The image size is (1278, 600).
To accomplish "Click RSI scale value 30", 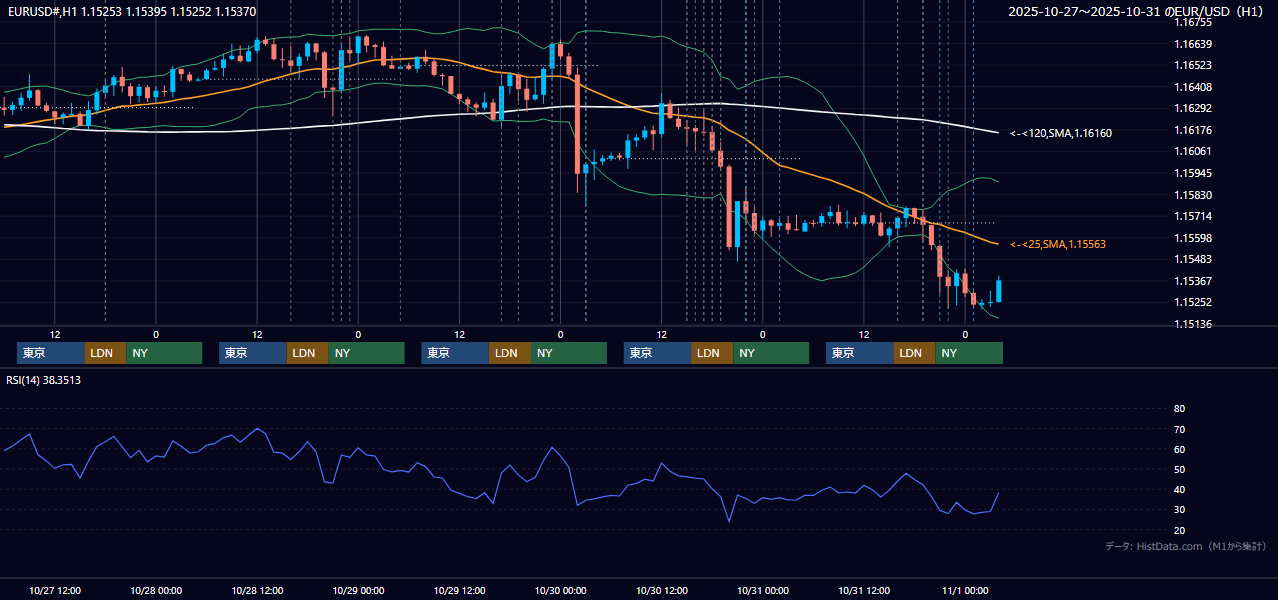I will point(1179,510).
